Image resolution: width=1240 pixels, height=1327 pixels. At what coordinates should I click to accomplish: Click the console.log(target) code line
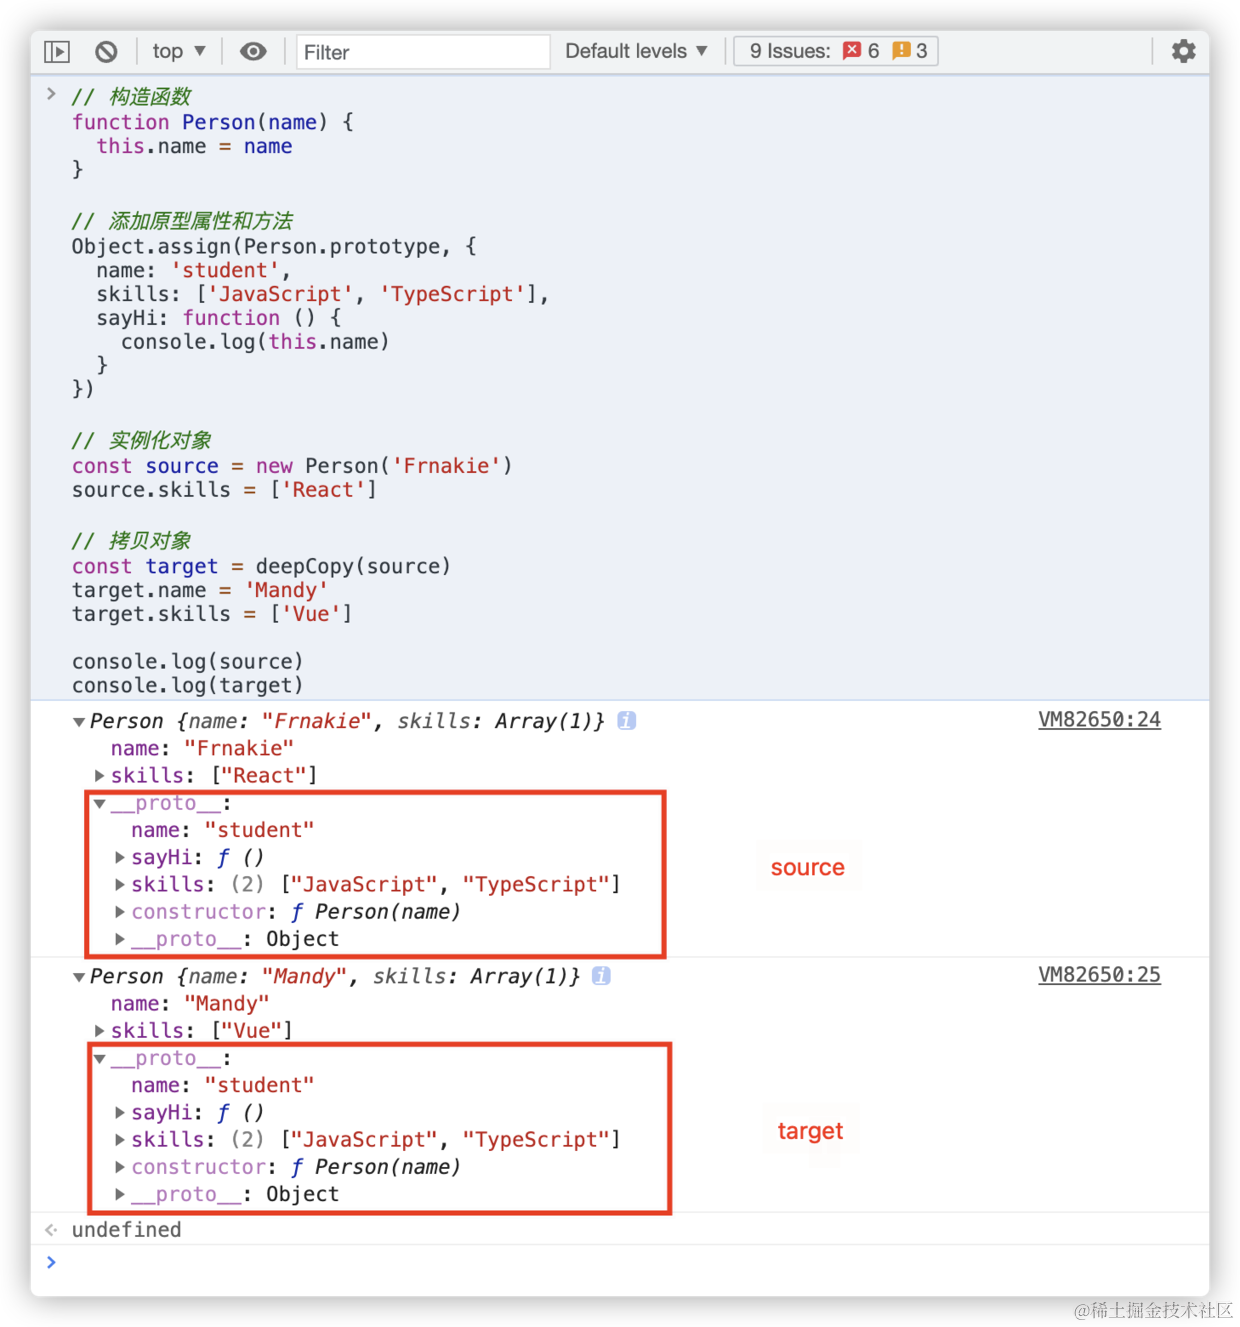click(187, 685)
